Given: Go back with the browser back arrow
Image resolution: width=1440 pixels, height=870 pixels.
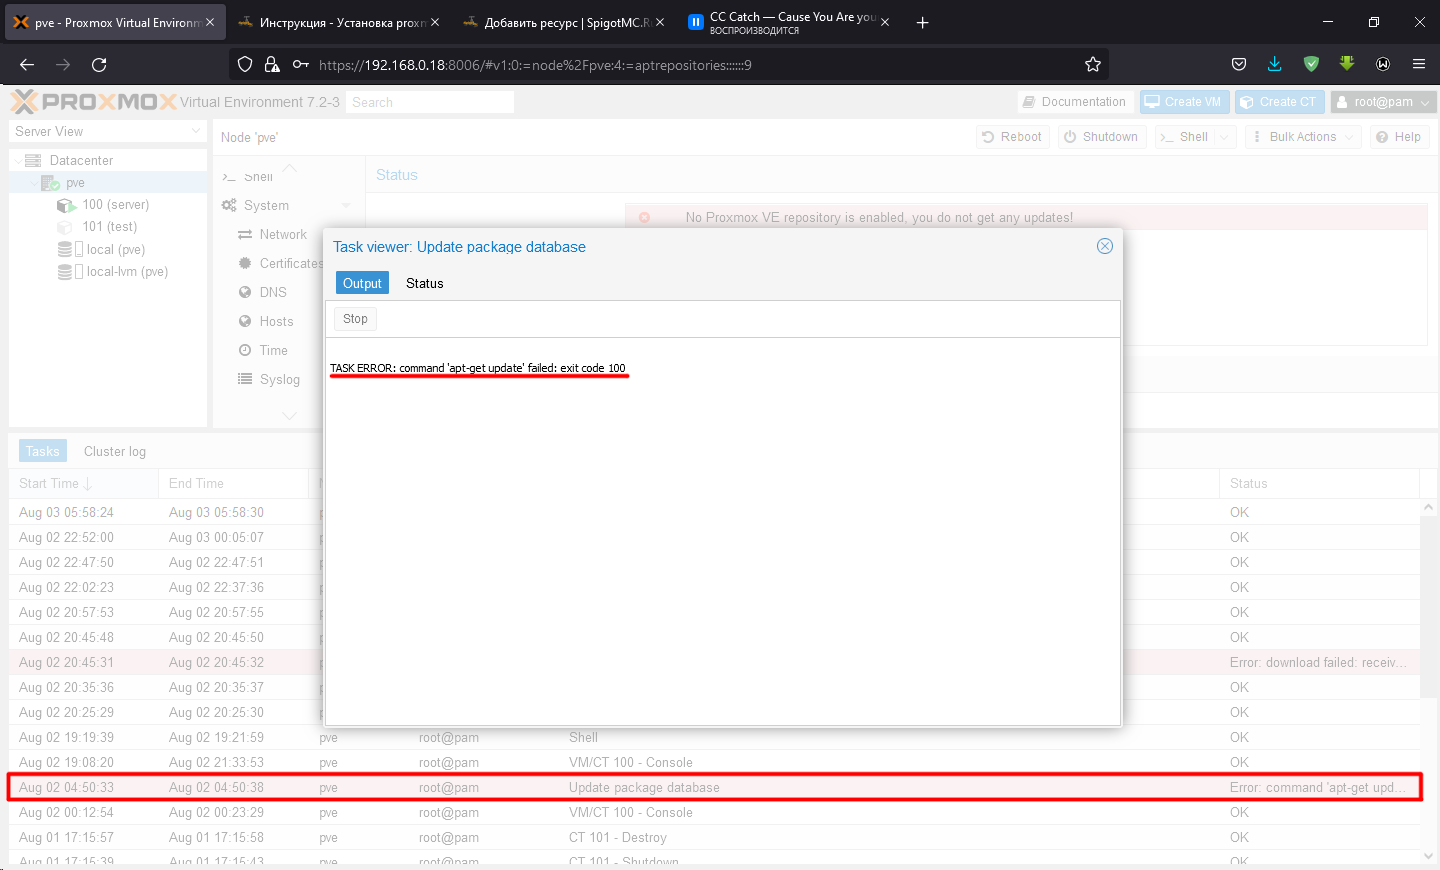Looking at the screenshot, I should pos(27,64).
